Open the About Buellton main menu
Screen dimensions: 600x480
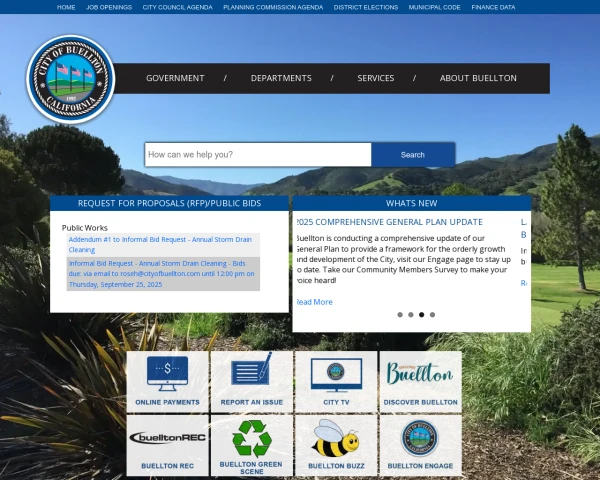click(478, 78)
